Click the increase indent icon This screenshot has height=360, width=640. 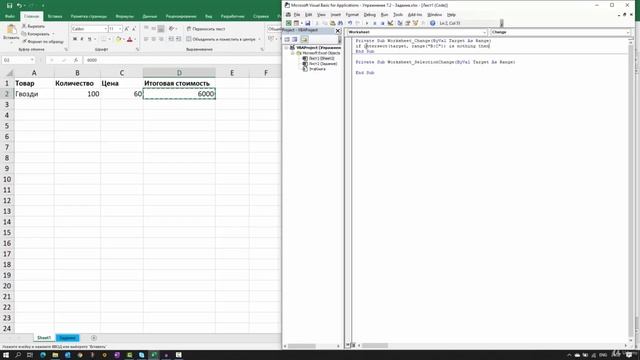(178, 39)
